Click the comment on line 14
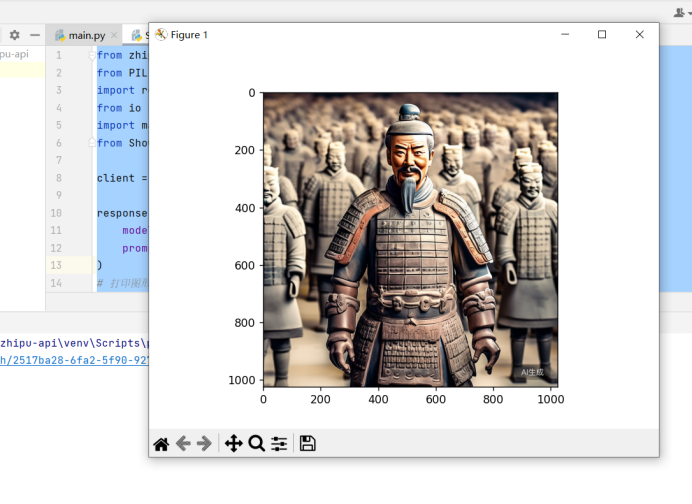This screenshot has height=504, width=692. point(123,283)
